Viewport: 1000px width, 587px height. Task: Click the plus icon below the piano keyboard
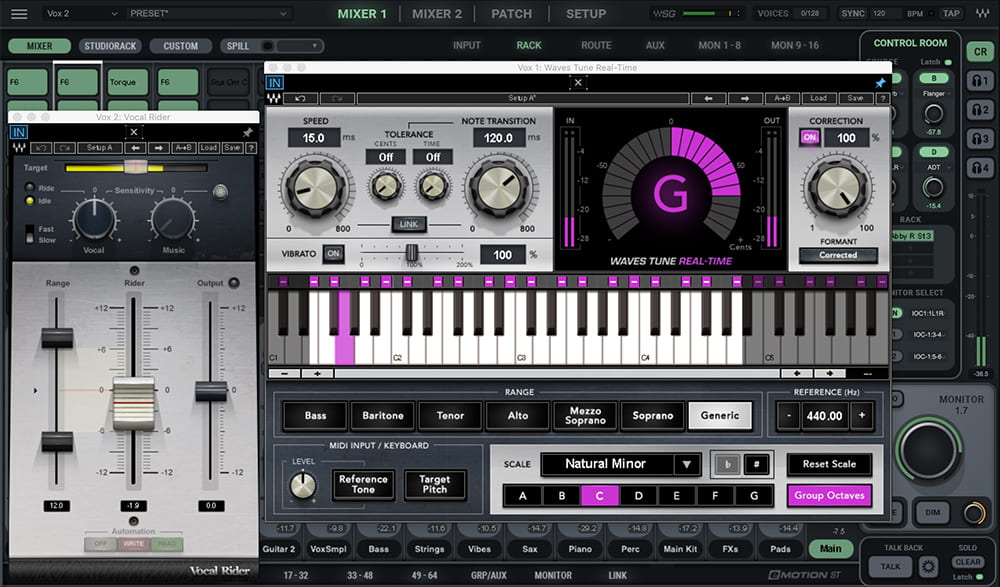[316, 374]
